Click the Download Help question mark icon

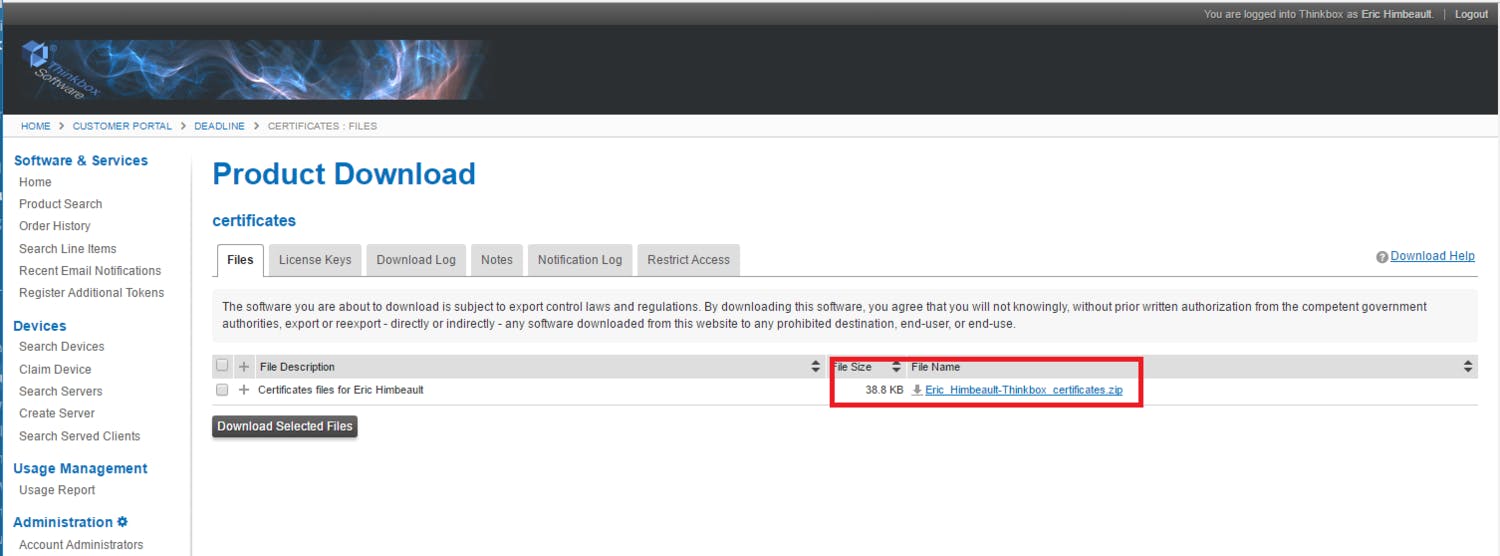1382,257
